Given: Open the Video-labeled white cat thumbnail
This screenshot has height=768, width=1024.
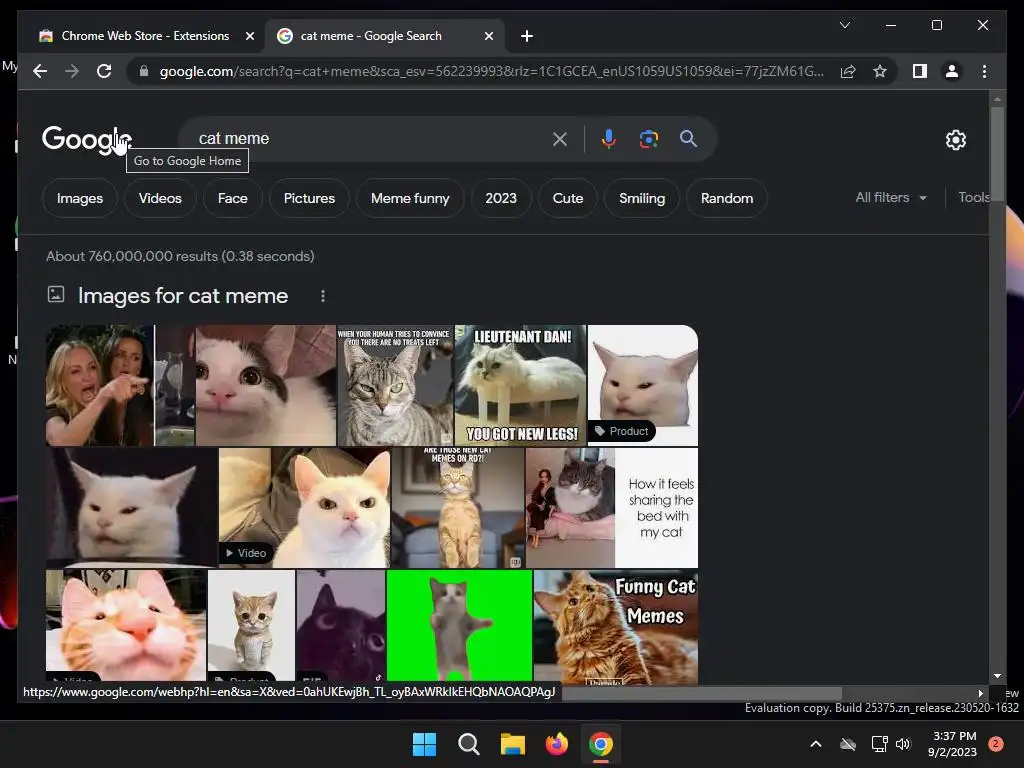Looking at the screenshot, I should (x=304, y=507).
